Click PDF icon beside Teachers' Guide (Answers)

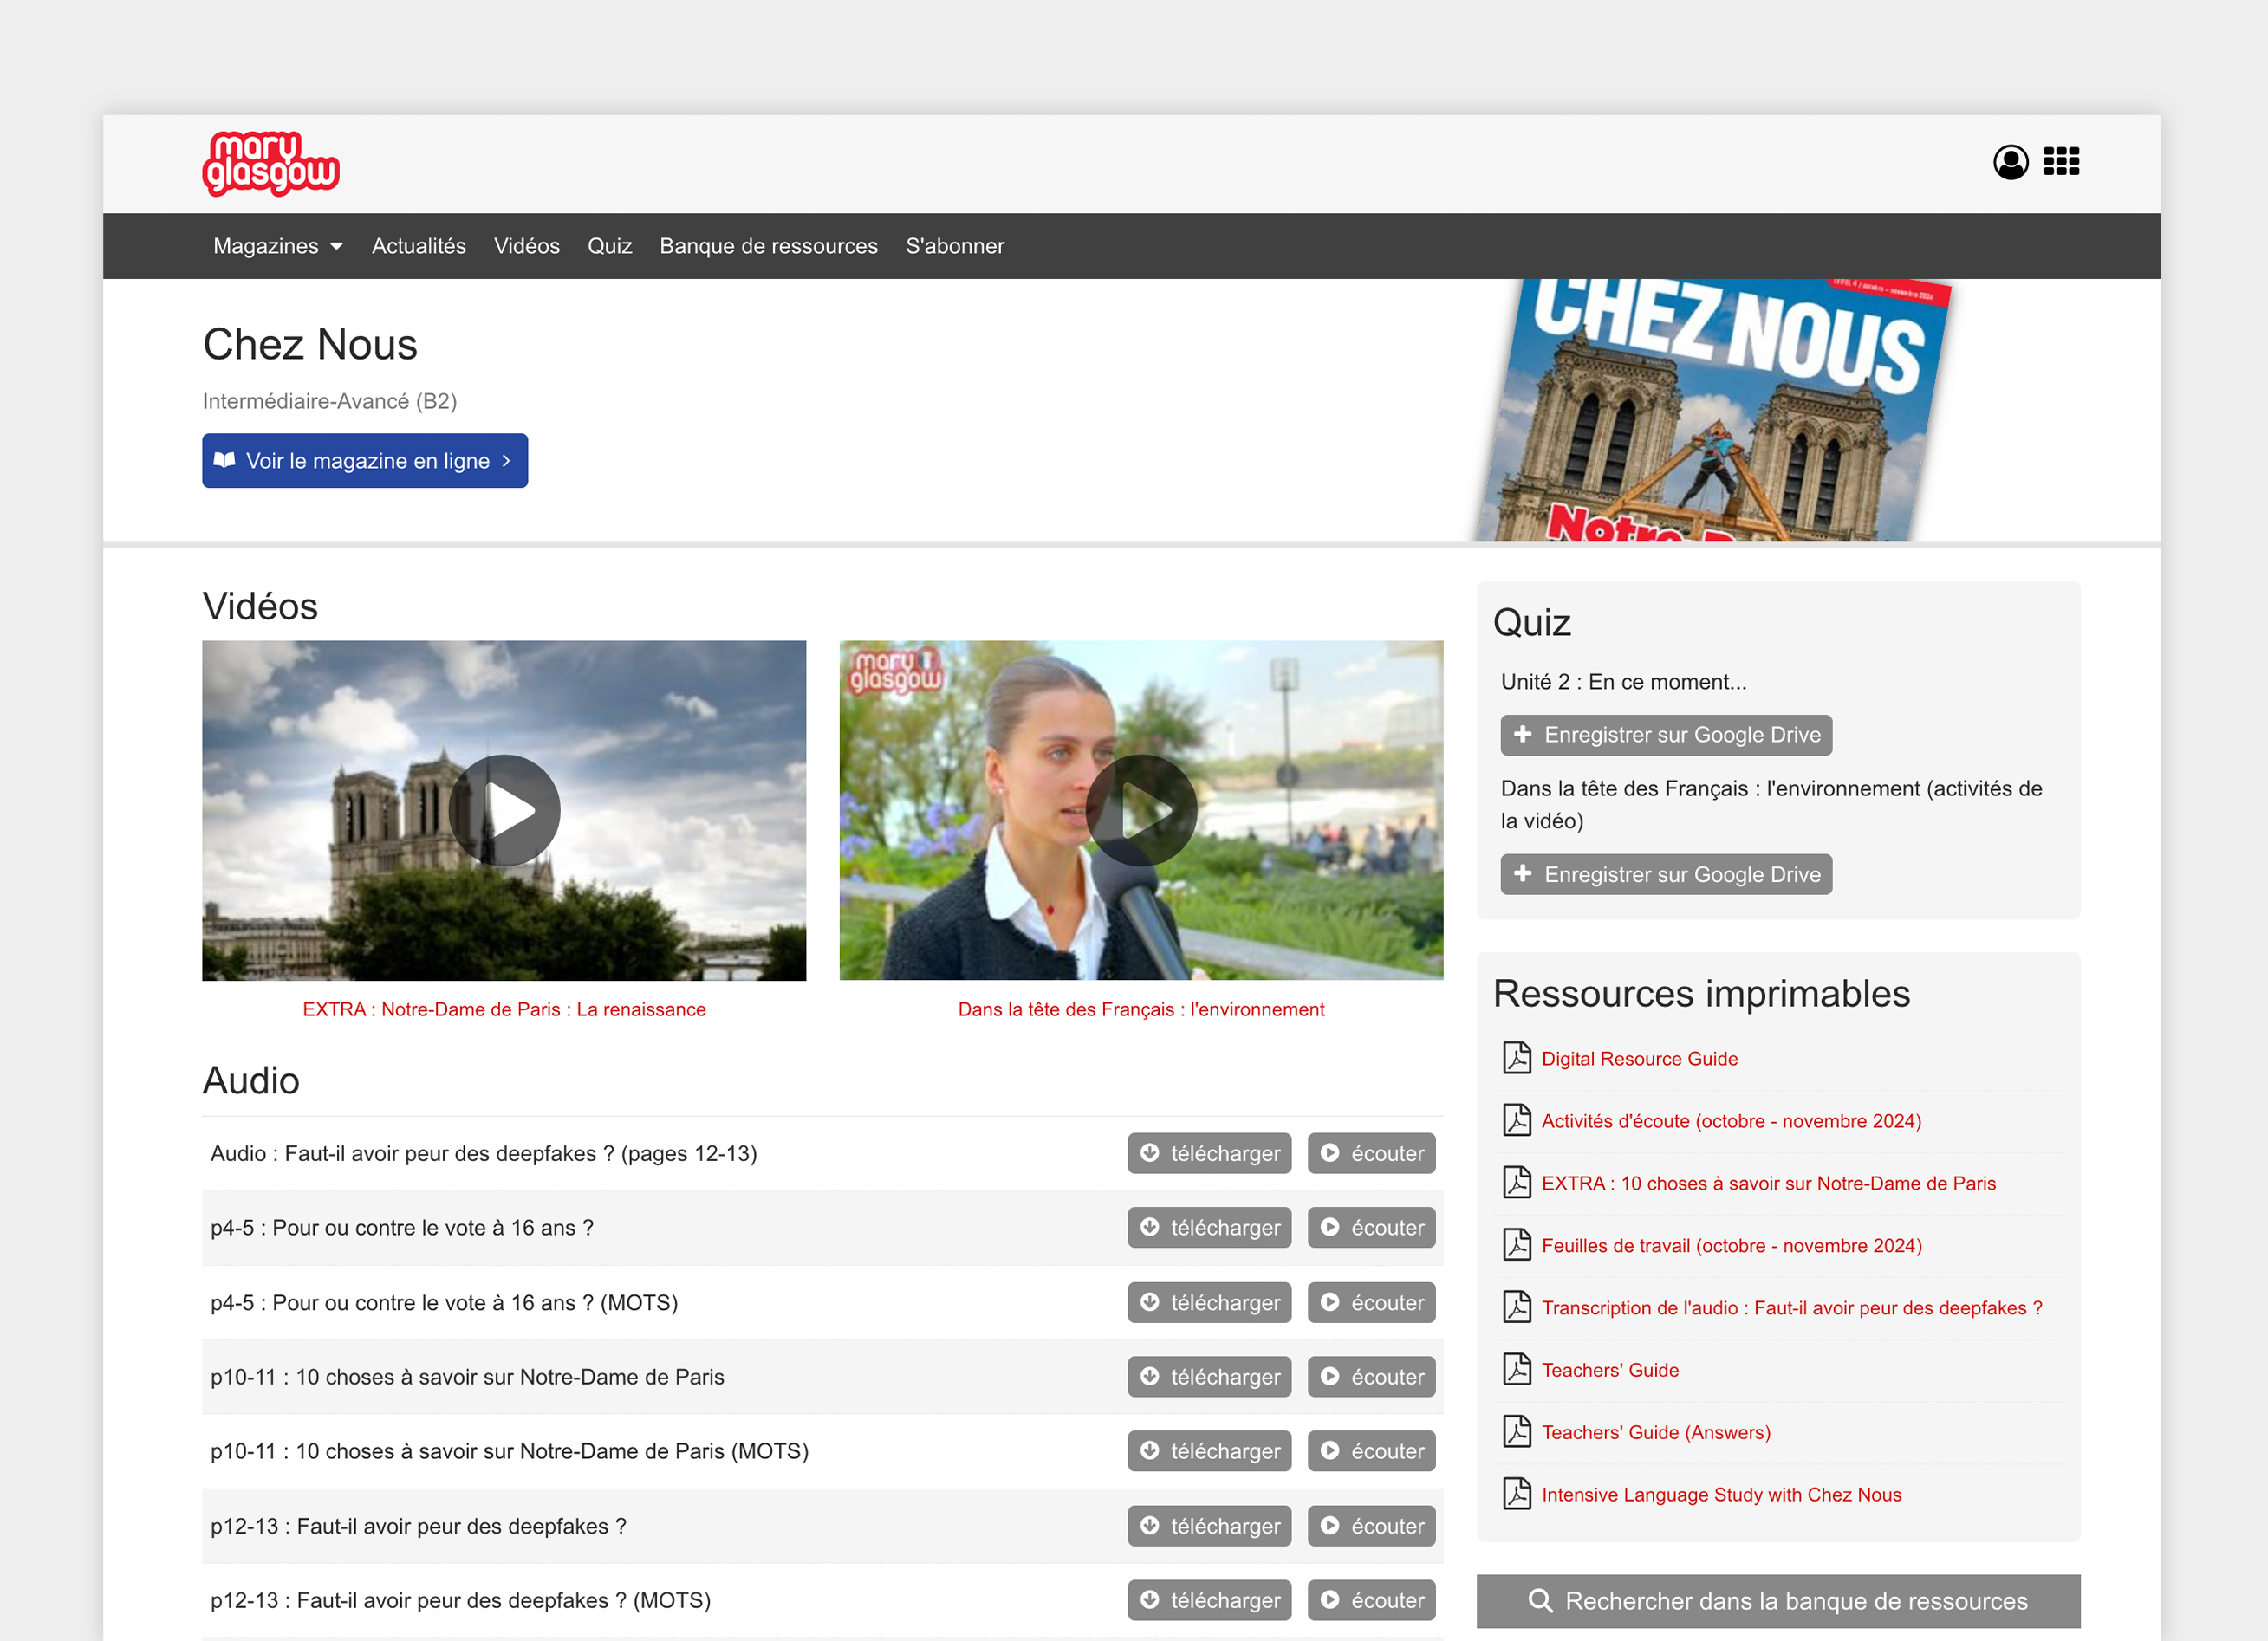pyautogui.click(x=1517, y=1432)
